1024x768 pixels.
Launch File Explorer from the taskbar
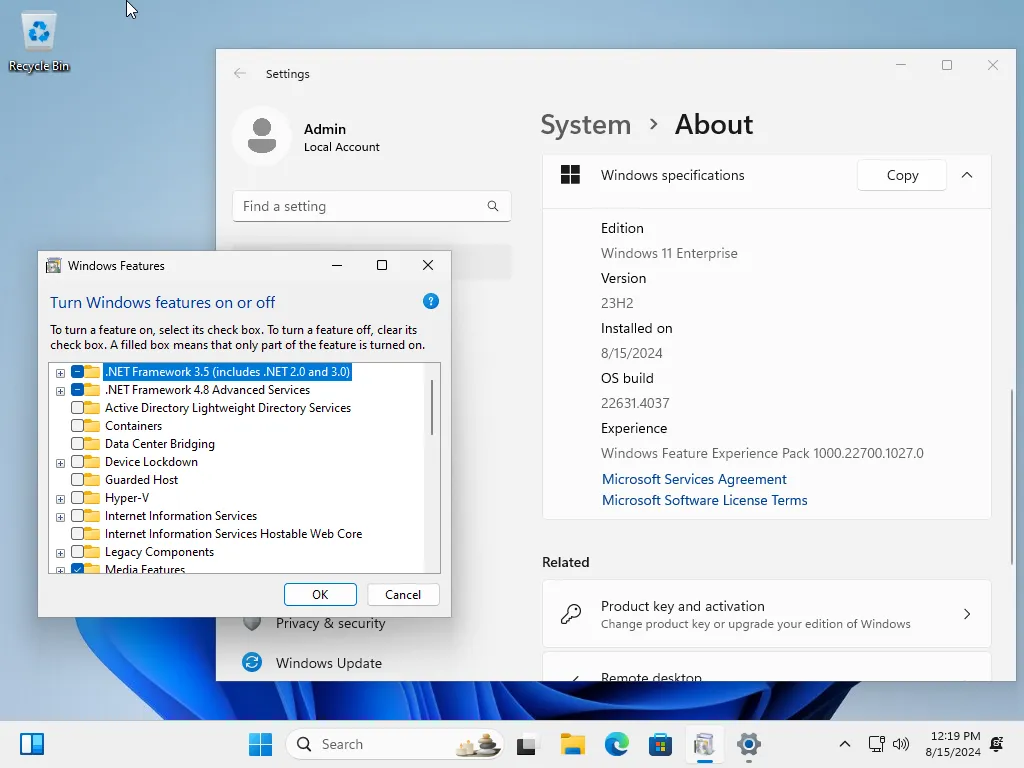point(572,744)
